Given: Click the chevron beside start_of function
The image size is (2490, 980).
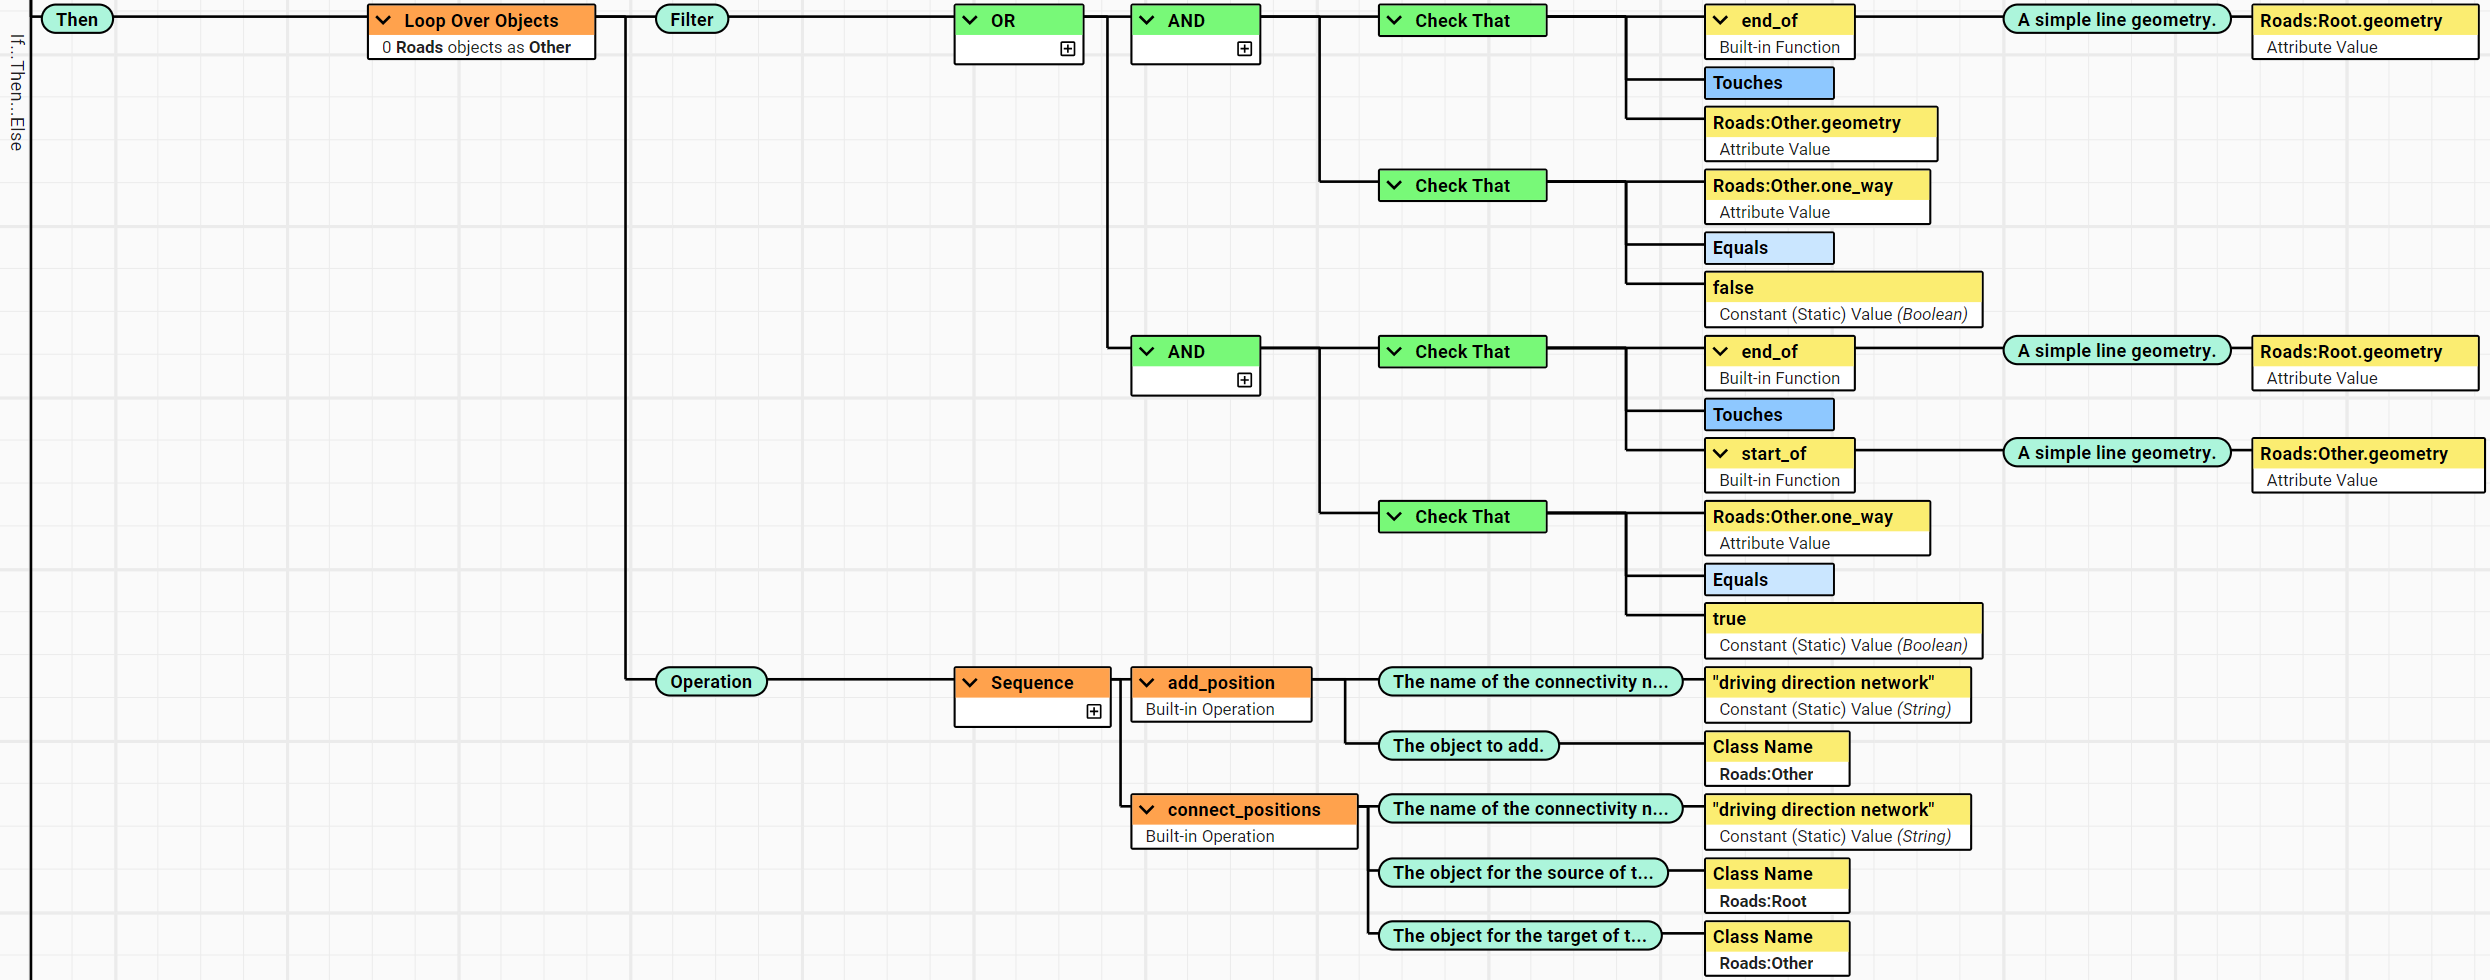Looking at the screenshot, I should (1720, 454).
